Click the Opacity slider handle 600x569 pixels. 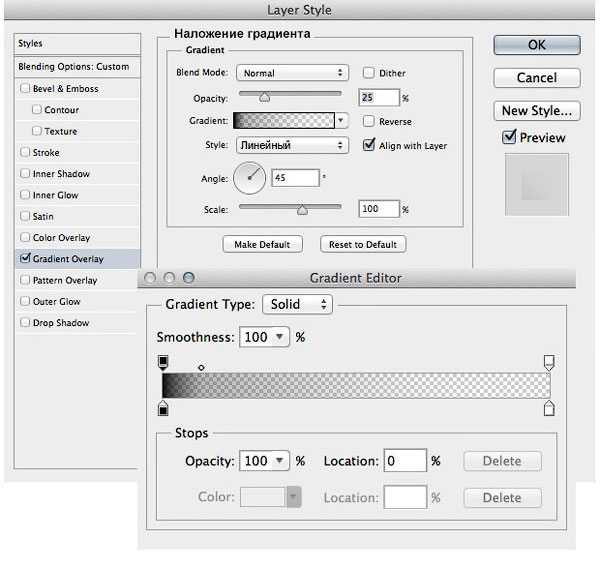coord(264,97)
